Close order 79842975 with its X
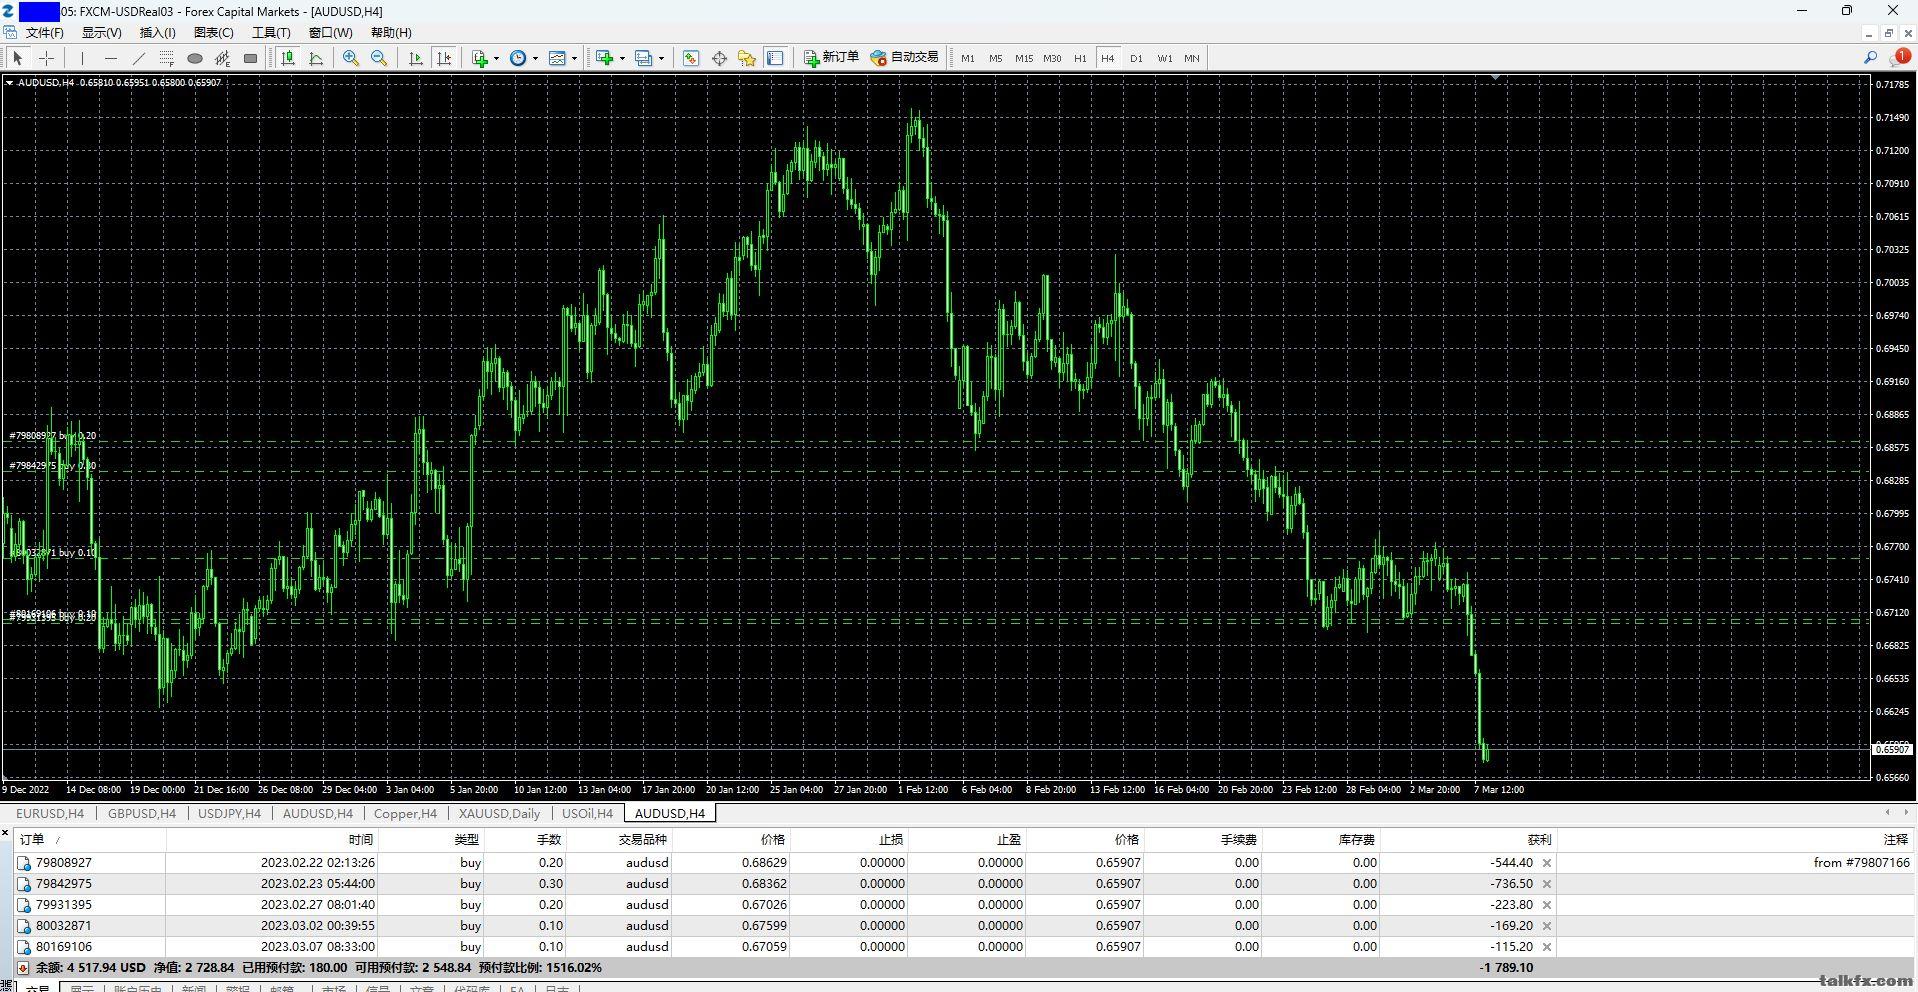 [x=1547, y=884]
